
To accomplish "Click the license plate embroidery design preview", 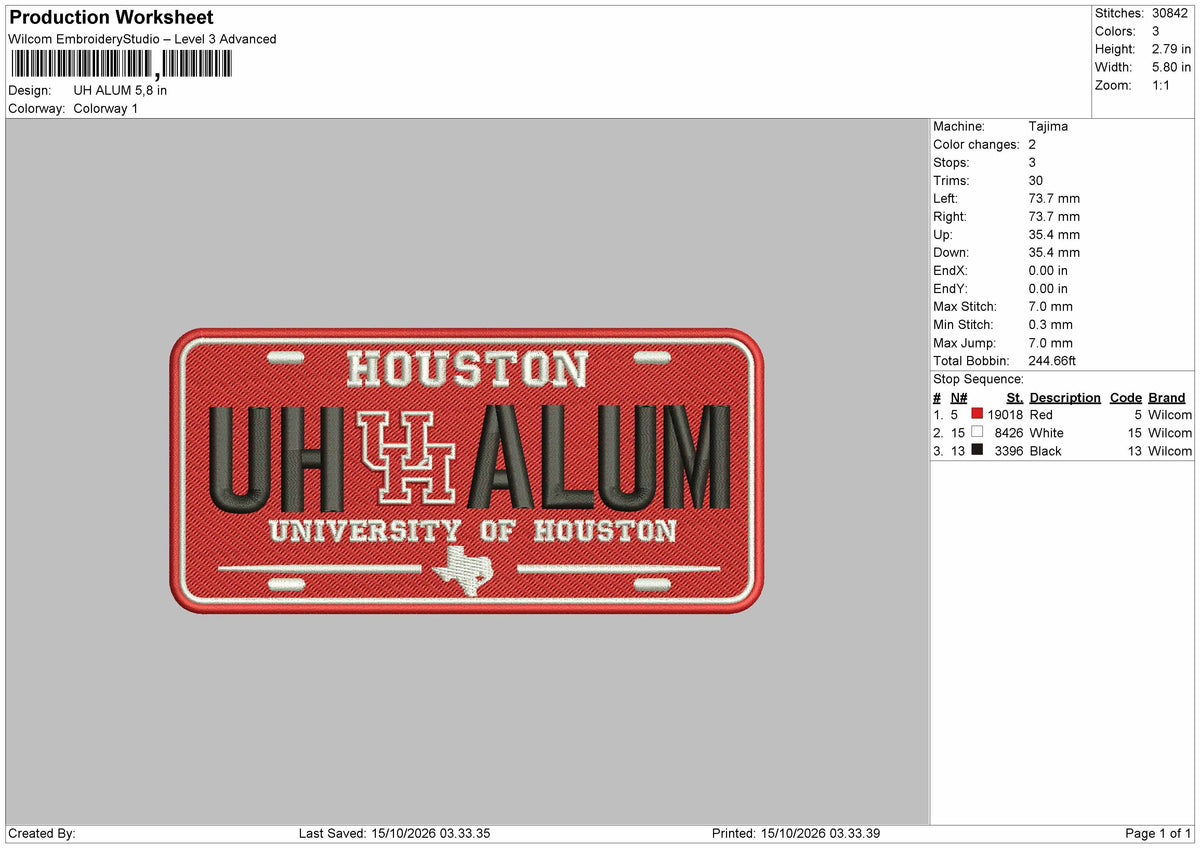I will click(466, 470).
